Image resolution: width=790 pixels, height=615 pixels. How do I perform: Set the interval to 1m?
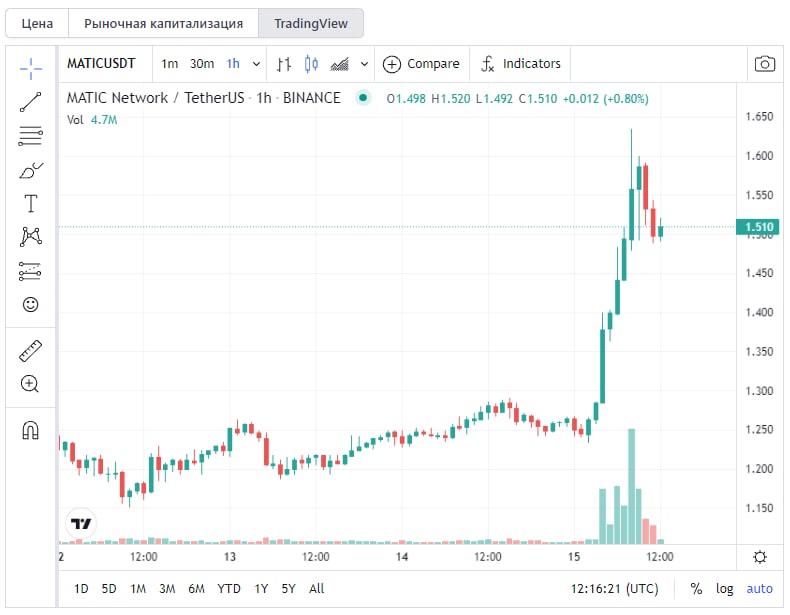(169, 64)
